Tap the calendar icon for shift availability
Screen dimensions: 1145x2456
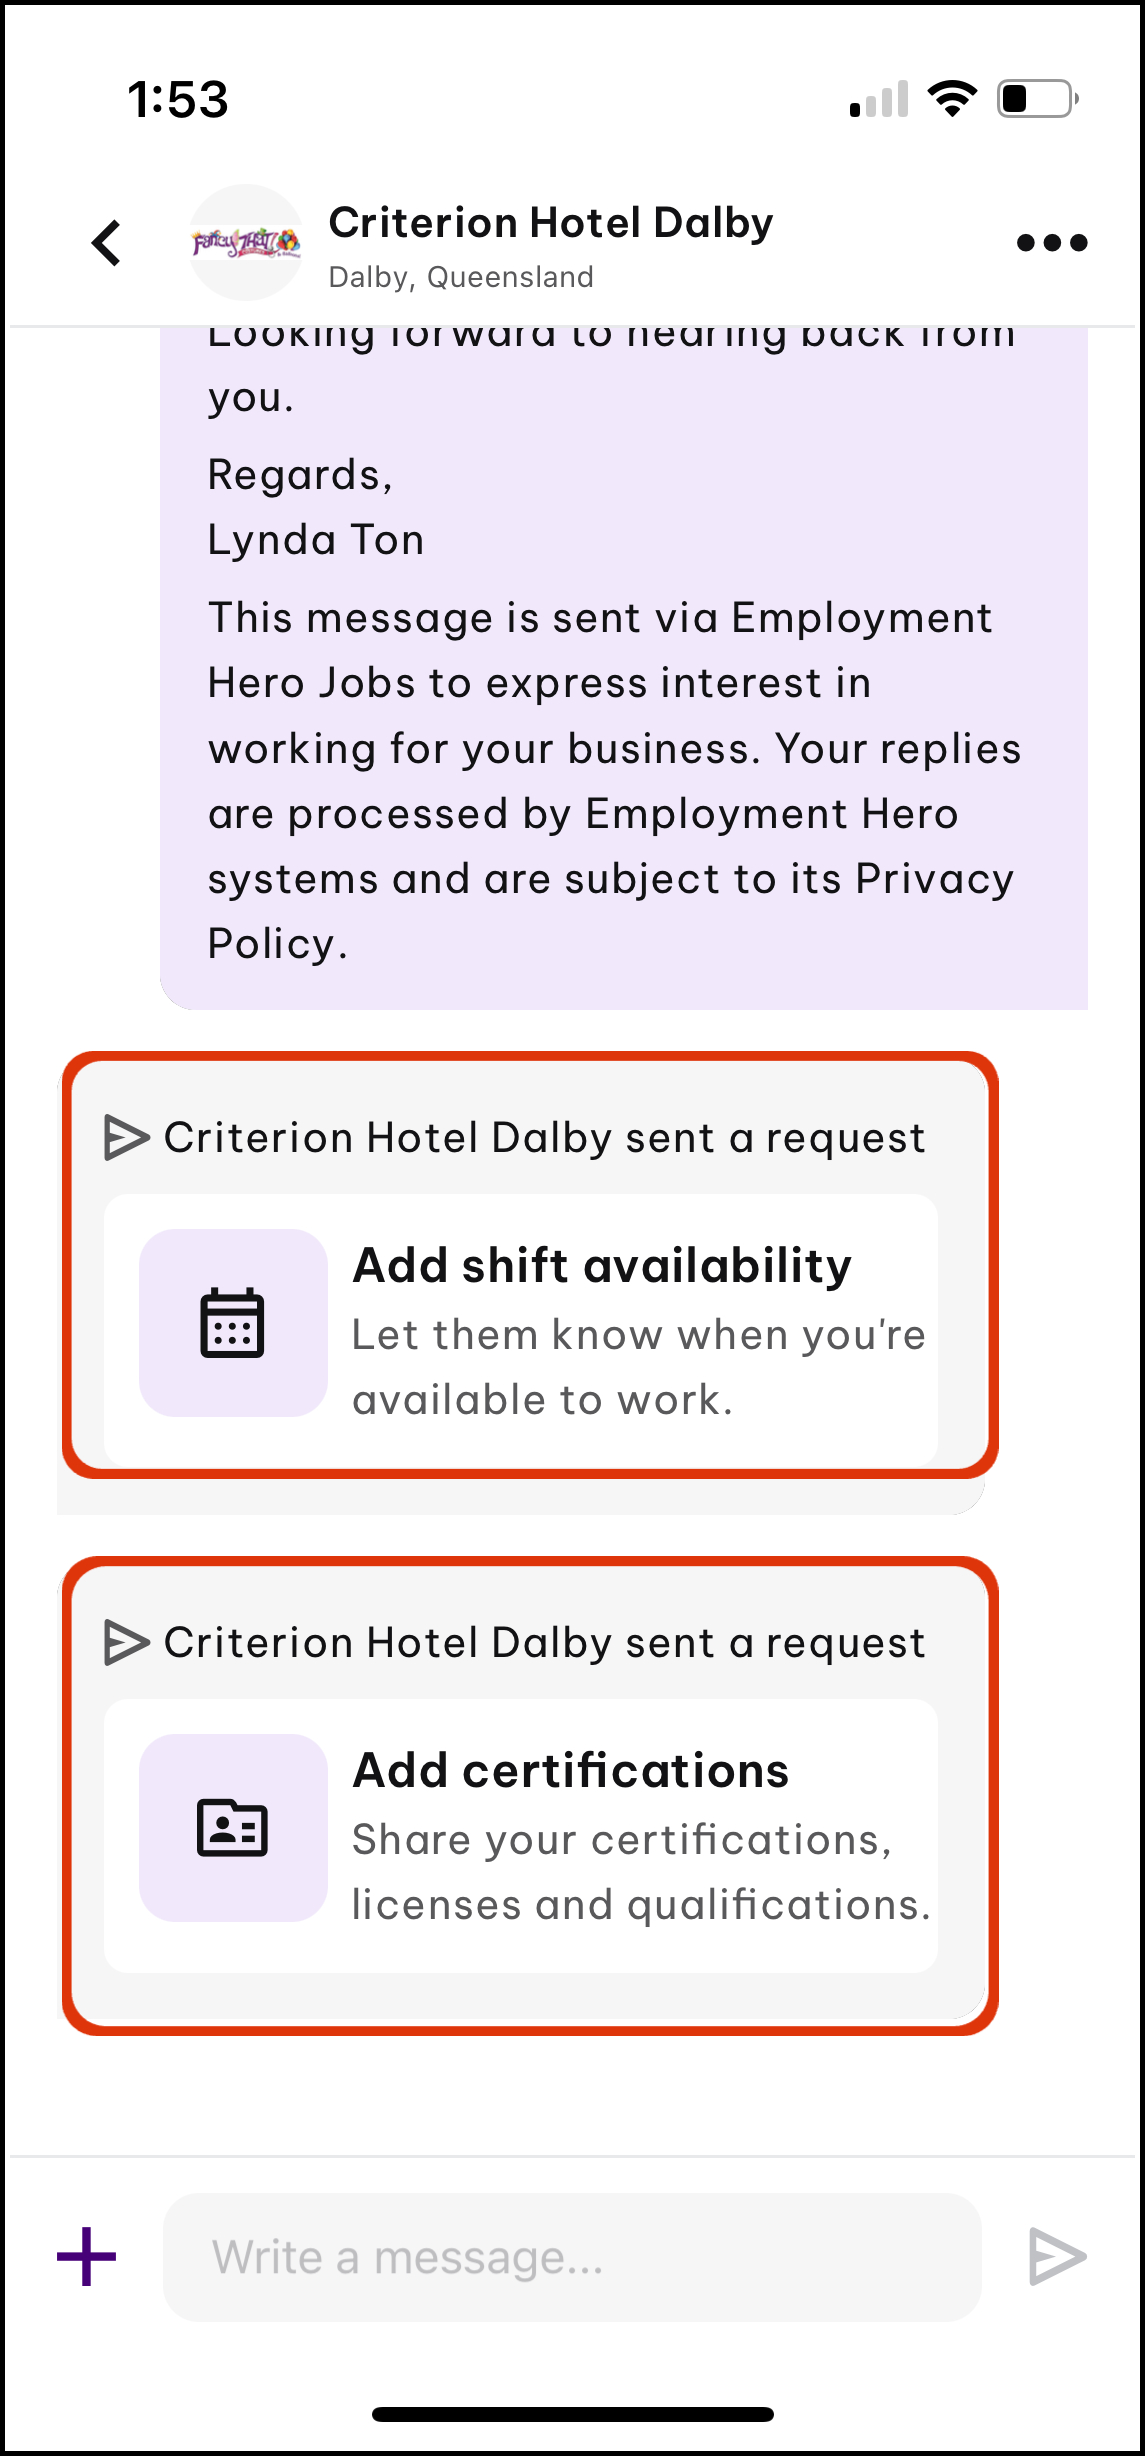pos(233,1323)
